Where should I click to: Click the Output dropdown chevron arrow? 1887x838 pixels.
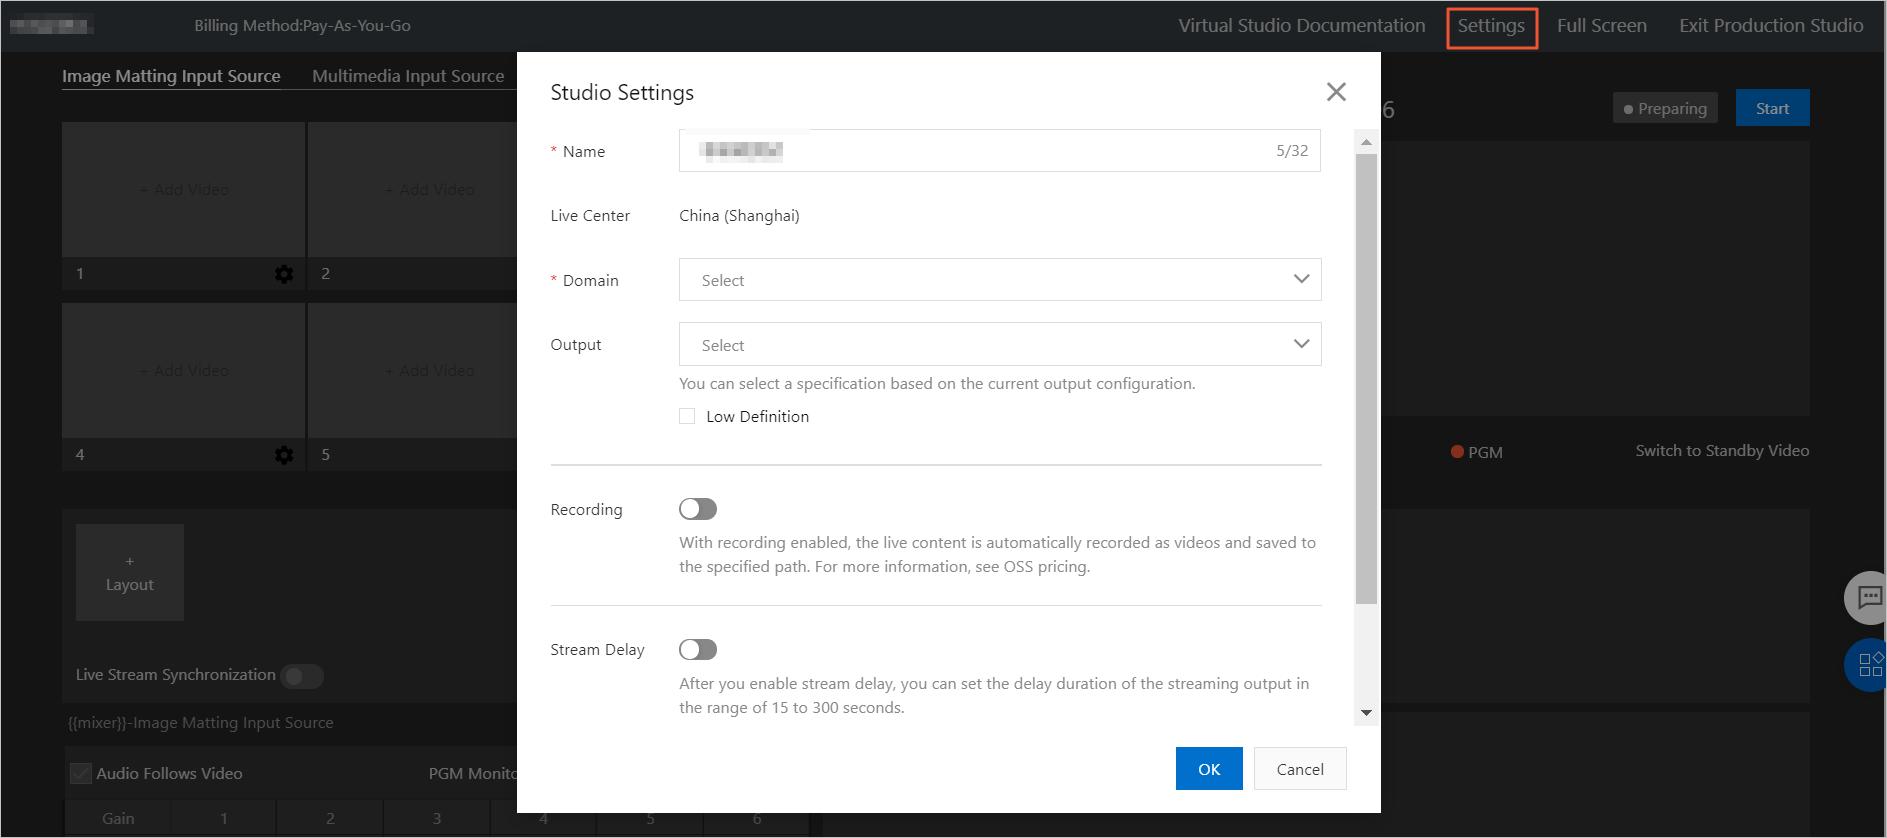point(1301,344)
